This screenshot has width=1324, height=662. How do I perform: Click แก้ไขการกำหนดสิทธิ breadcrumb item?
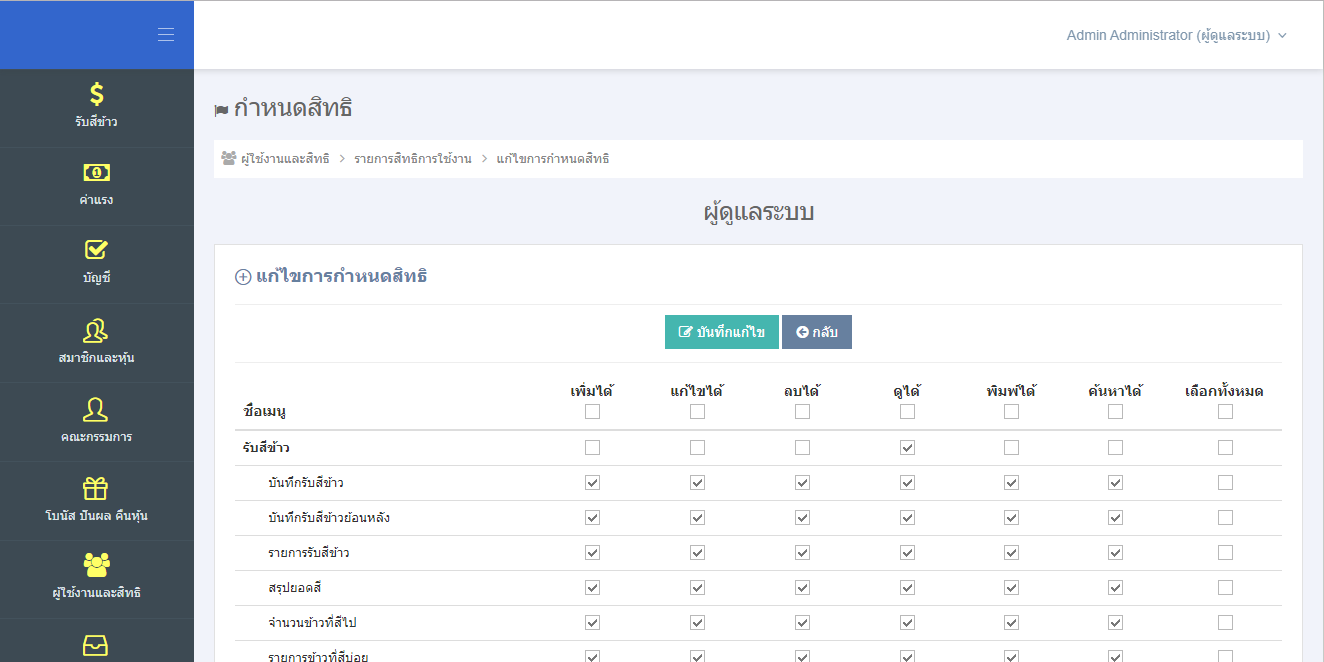pos(553,159)
